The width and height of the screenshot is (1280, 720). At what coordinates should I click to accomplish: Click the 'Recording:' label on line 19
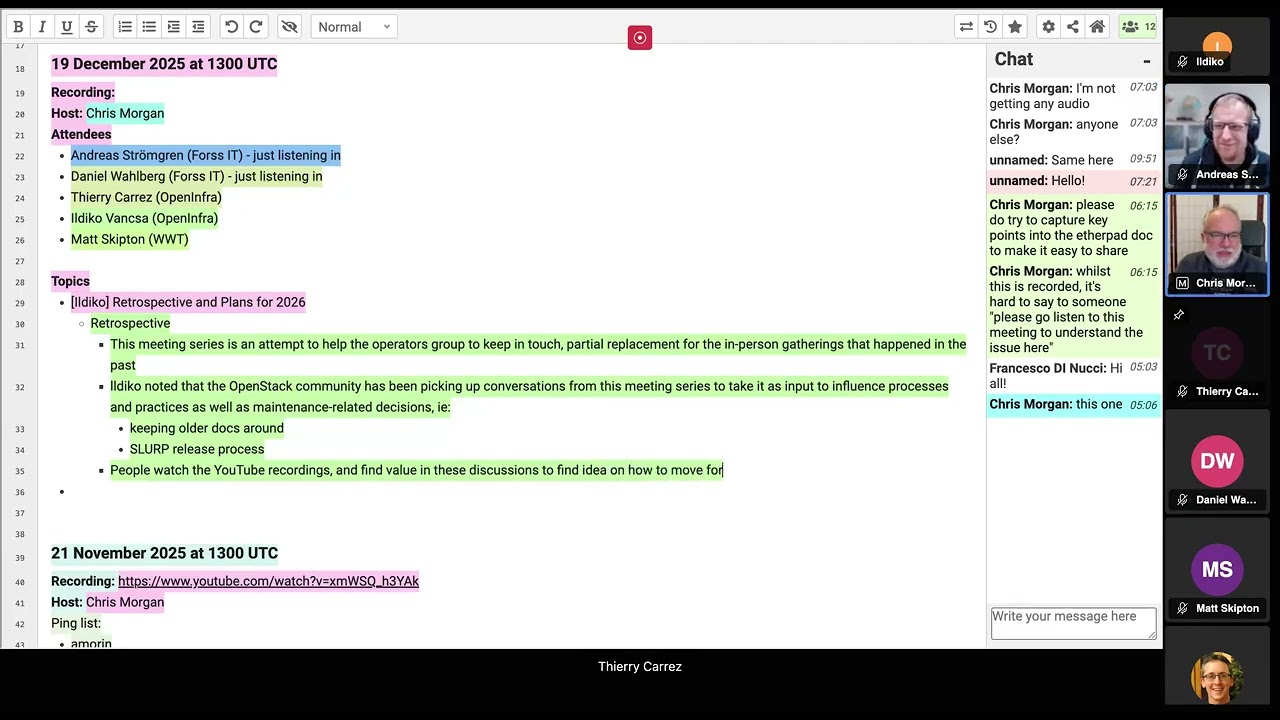[x=83, y=92]
